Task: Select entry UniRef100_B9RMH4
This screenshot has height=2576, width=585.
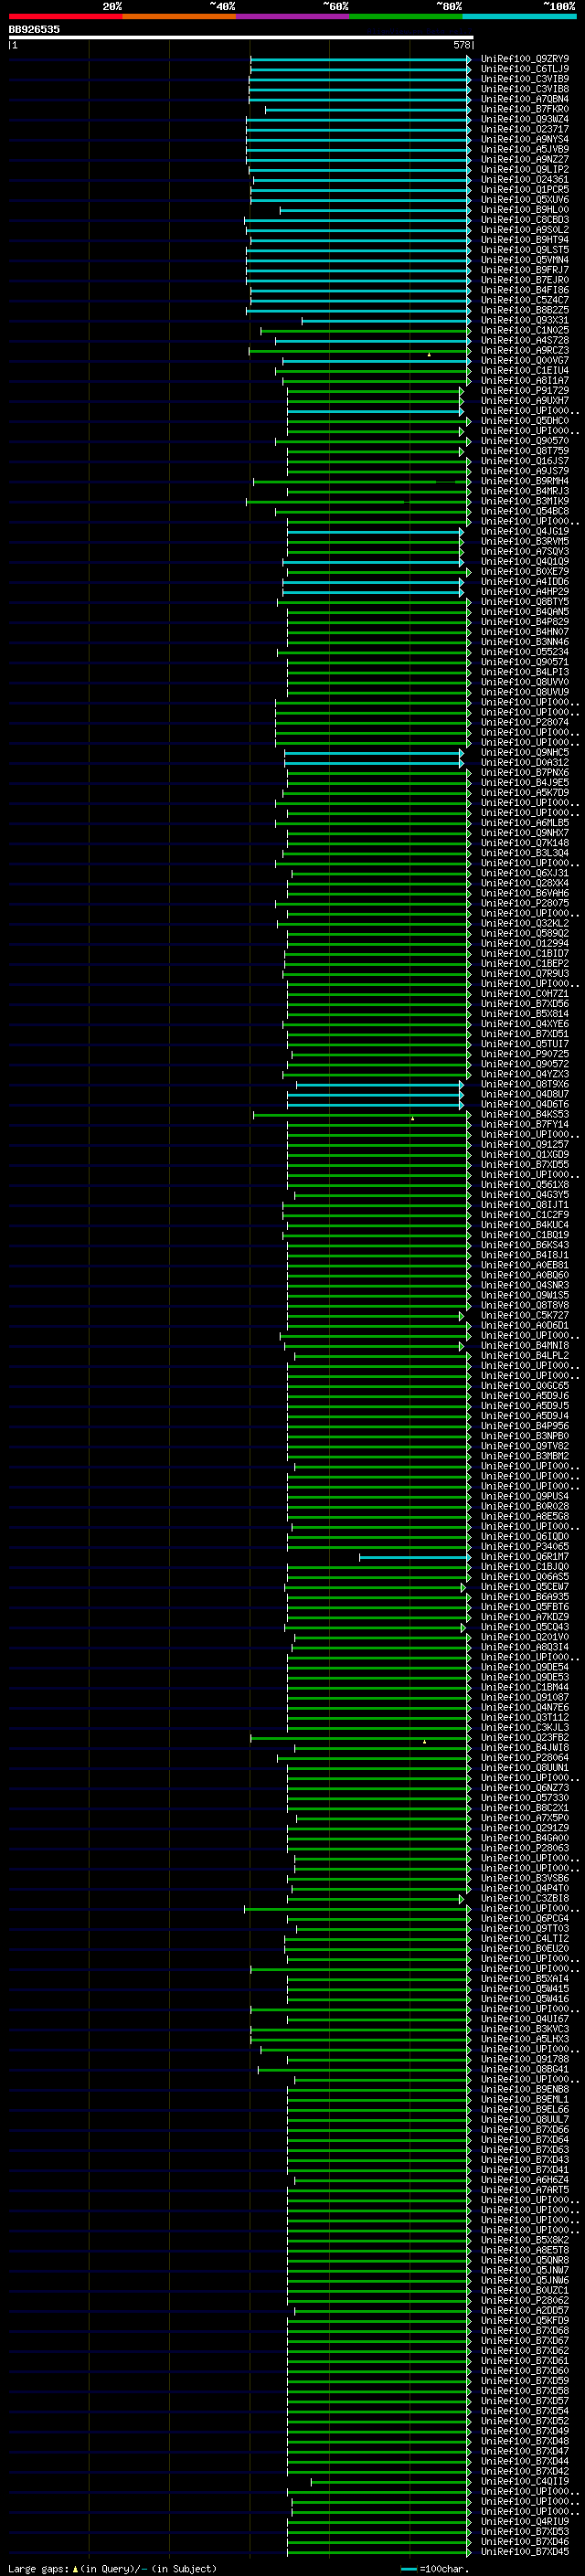Action: 525,481
